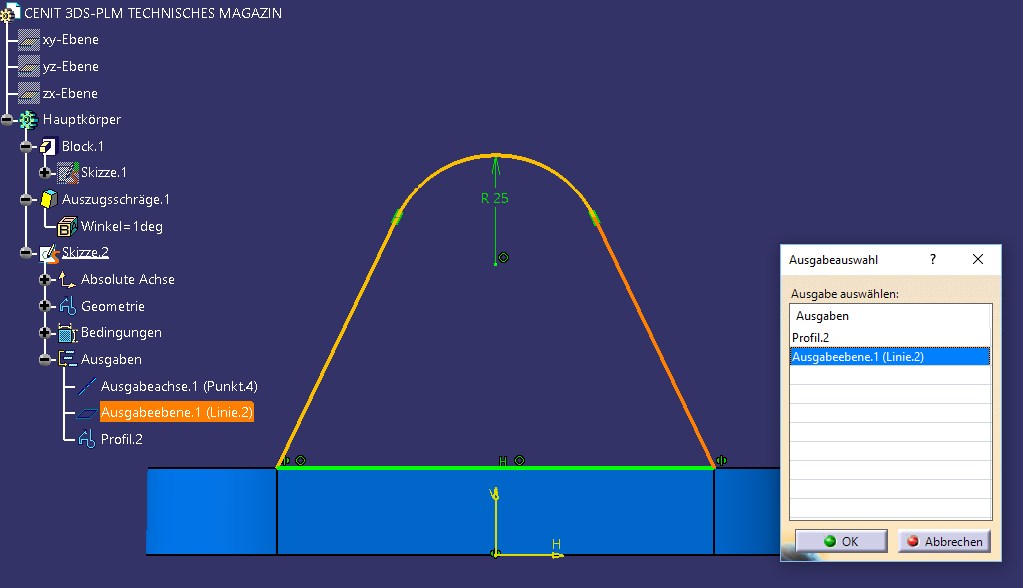Viewport: 1023px width, 588px height.
Task: Click the Skizze.2 sketch icon
Action: [x=49, y=253]
